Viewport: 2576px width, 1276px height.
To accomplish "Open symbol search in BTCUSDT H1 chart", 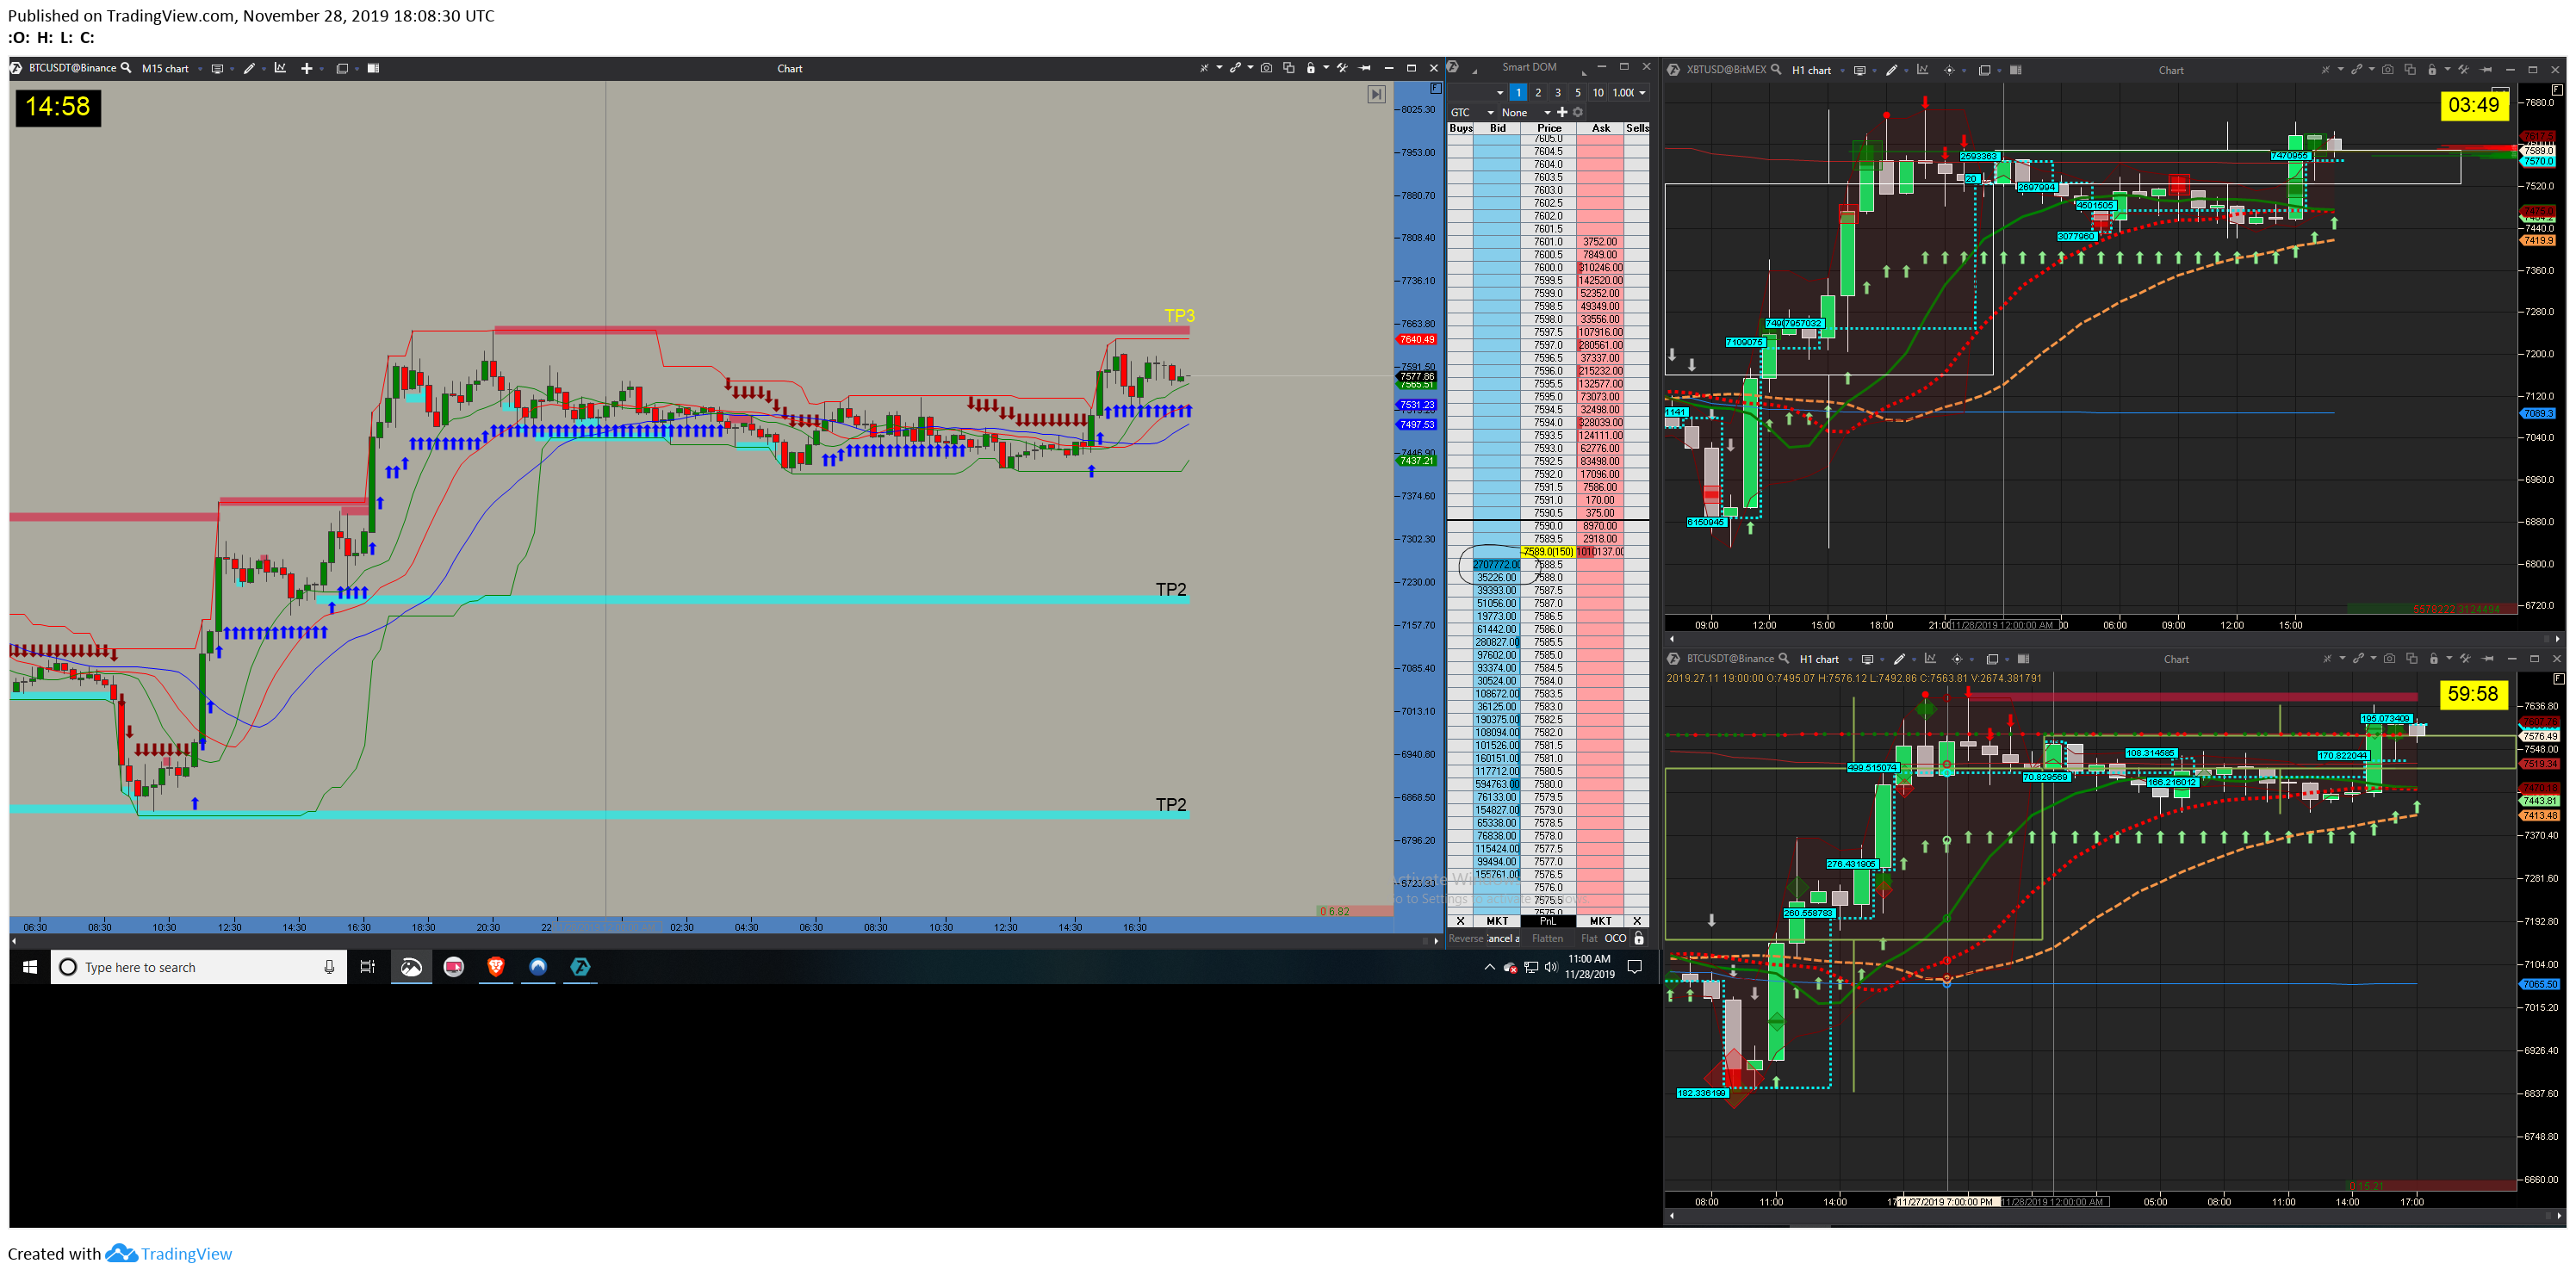I will click(1784, 658).
